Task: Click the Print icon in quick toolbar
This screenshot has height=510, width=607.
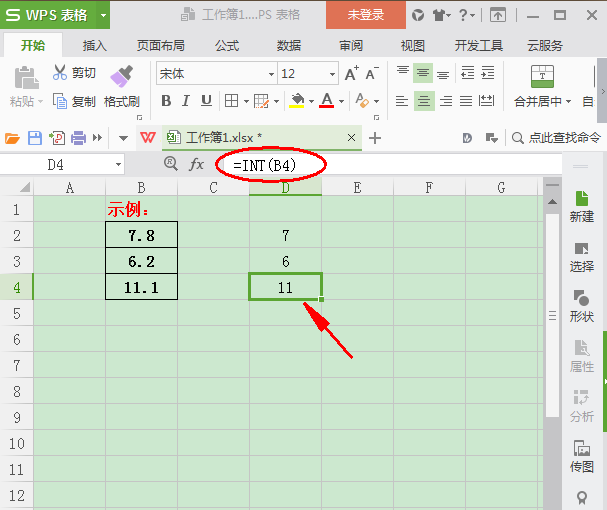Action: click(78, 138)
